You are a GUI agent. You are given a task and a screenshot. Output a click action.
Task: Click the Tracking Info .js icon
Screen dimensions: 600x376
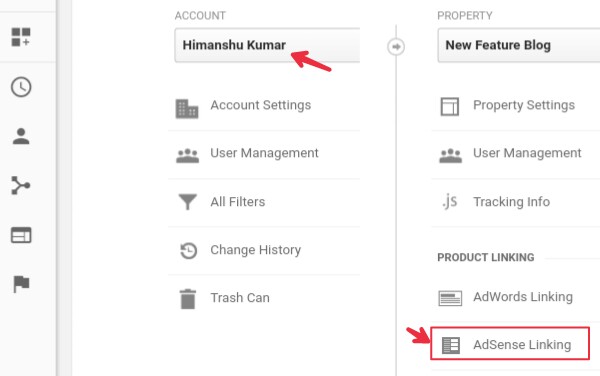pos(450,202)
